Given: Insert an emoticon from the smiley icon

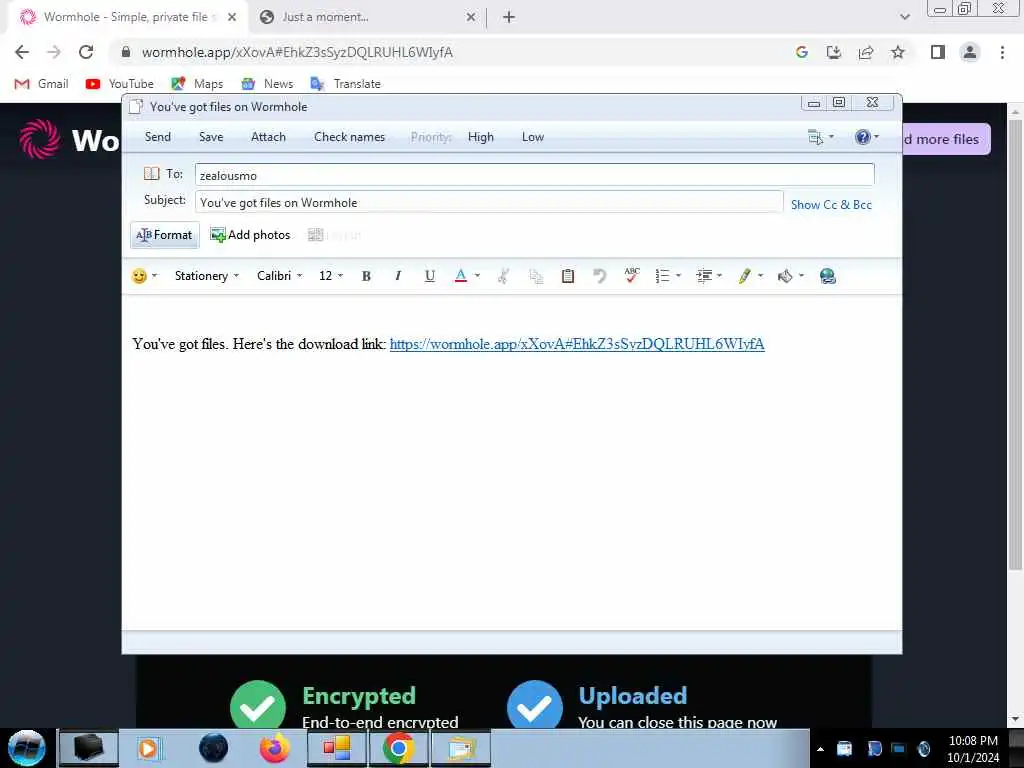Looking at the screenshot, I should (x=138, y=276).
